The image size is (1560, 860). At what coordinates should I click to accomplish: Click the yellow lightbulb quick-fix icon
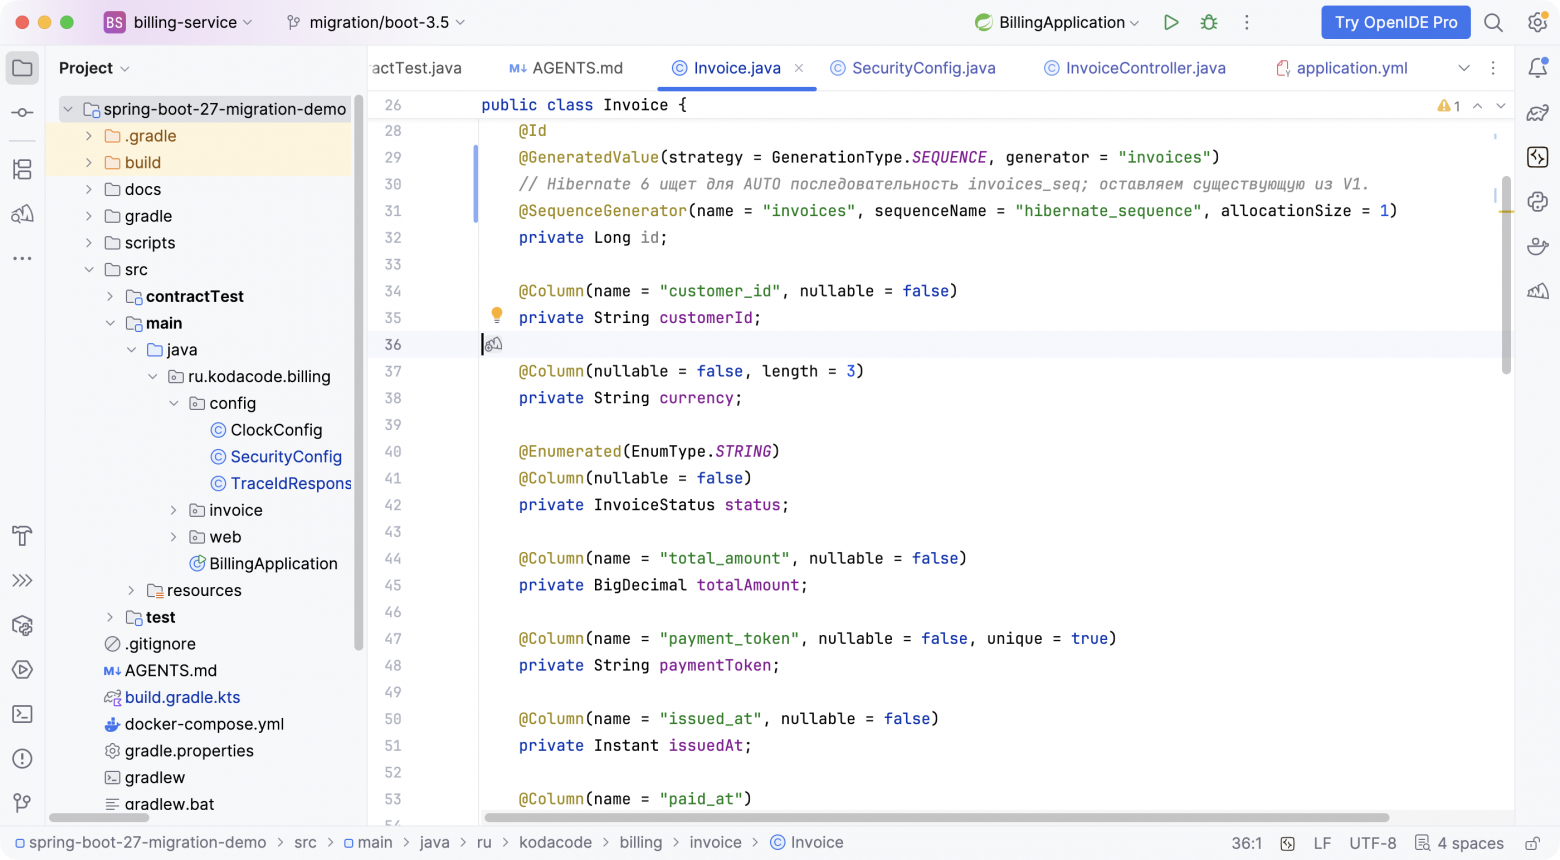tap(497, 316)
